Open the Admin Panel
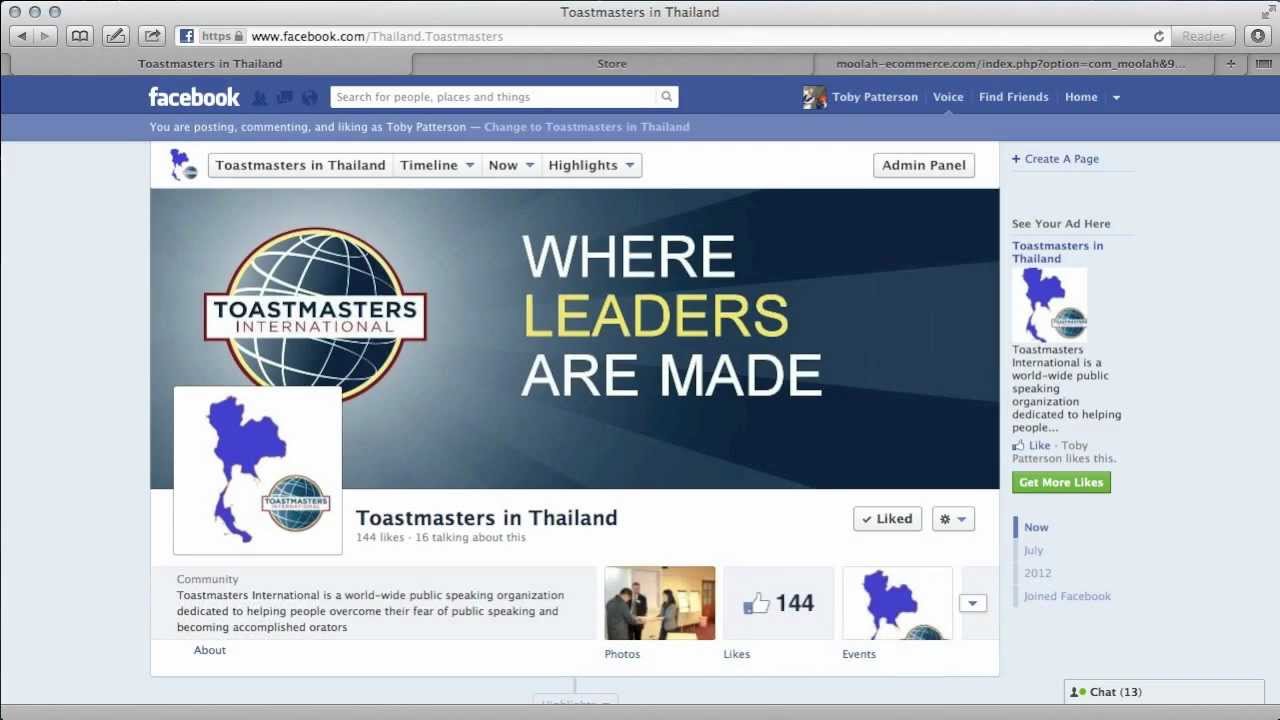 [924, 165]
